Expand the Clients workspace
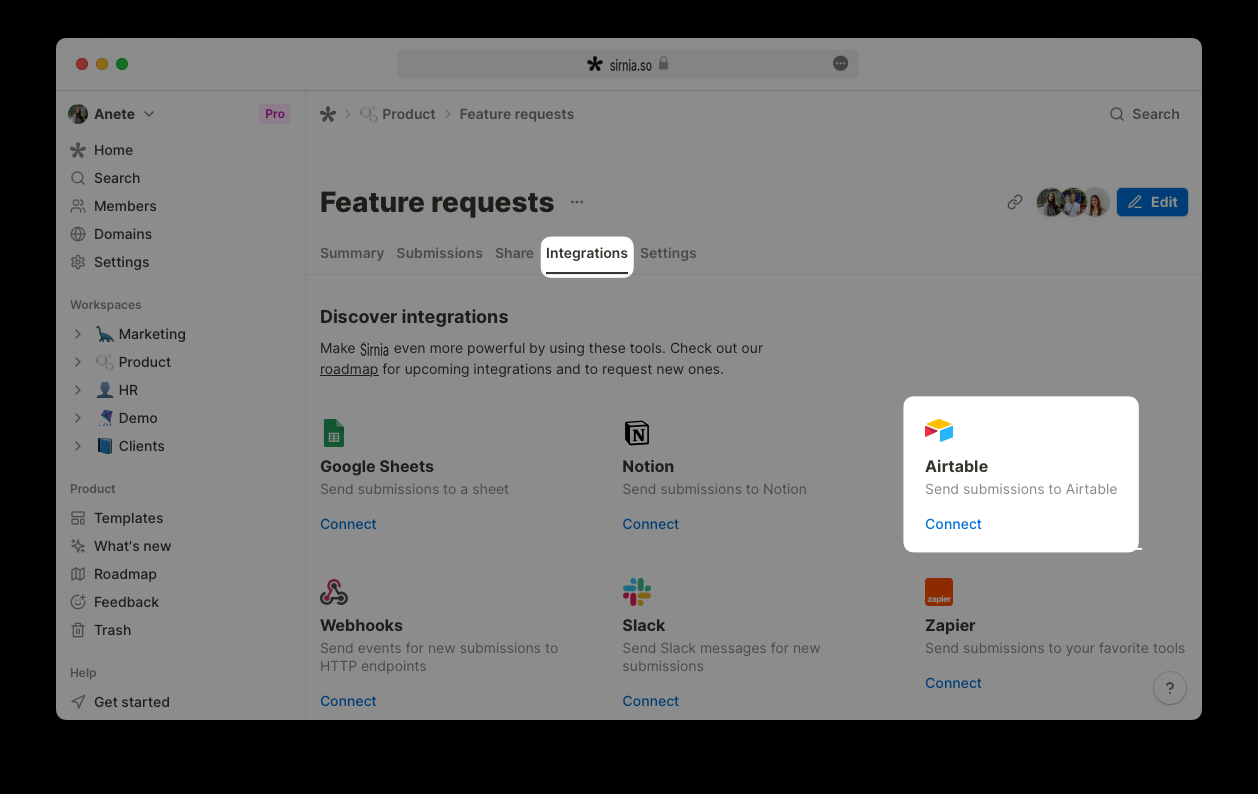This screenshot has height=794, width=1258. pos(78,446)
